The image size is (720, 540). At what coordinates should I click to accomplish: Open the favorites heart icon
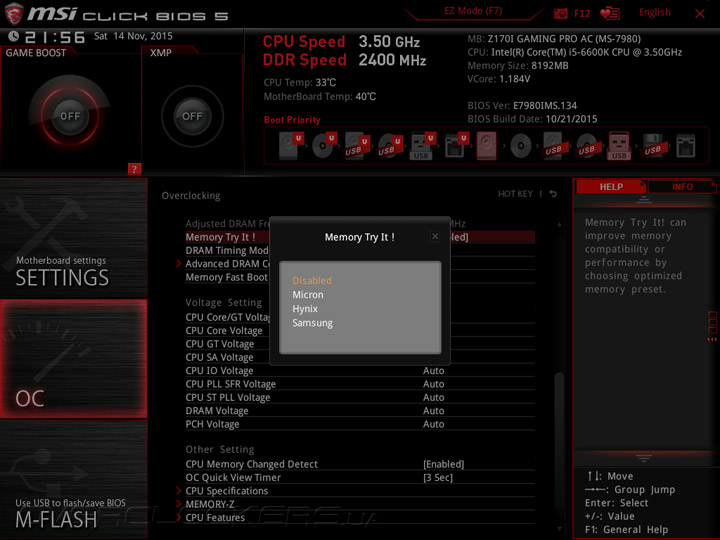click(x=610, y=13)
